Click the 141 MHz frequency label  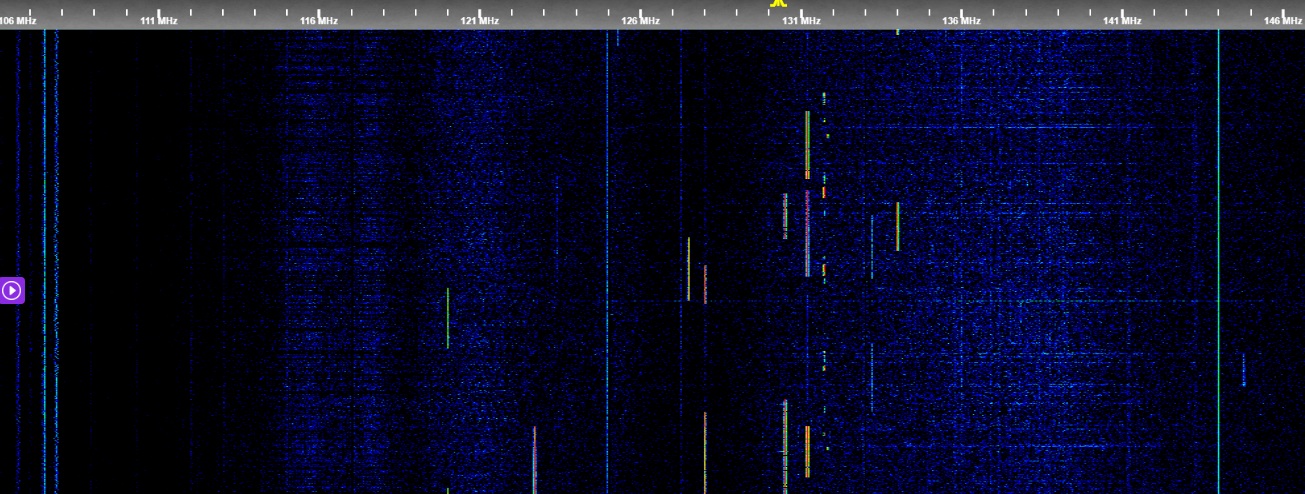tap(1122, 21)
